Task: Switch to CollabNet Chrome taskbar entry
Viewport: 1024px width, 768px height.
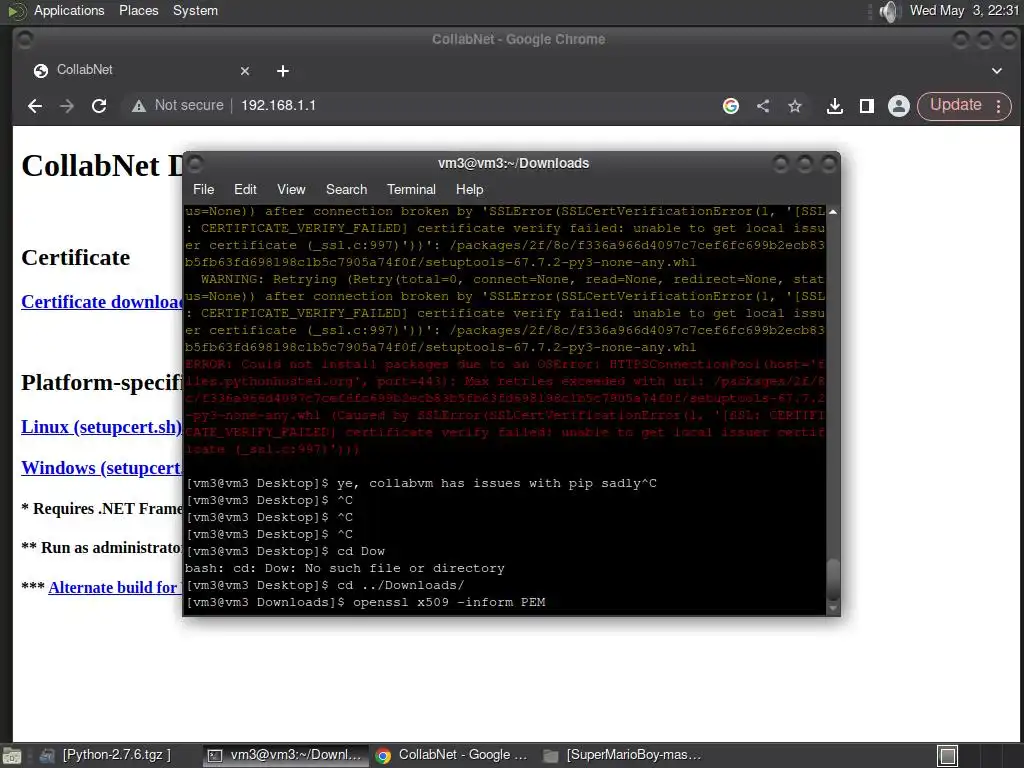Action: tap(452, 755)
